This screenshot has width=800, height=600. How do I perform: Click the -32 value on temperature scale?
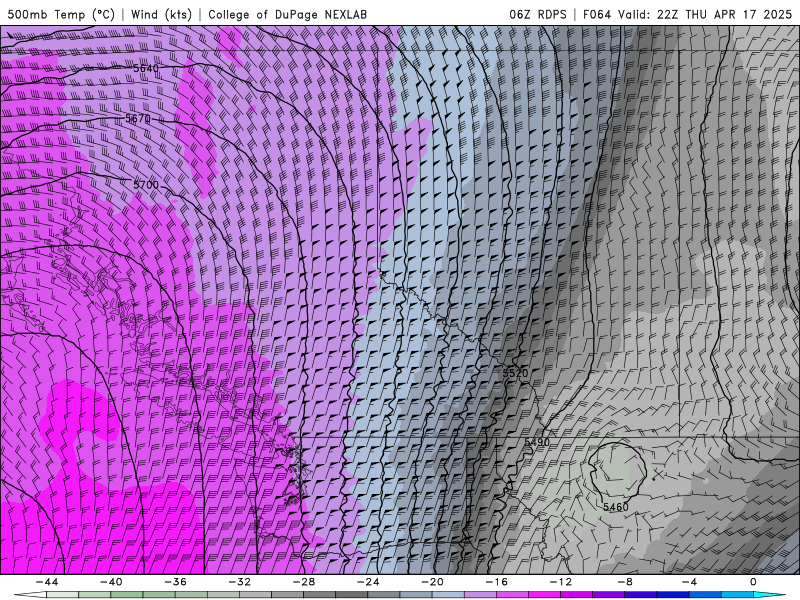[239, 582]
